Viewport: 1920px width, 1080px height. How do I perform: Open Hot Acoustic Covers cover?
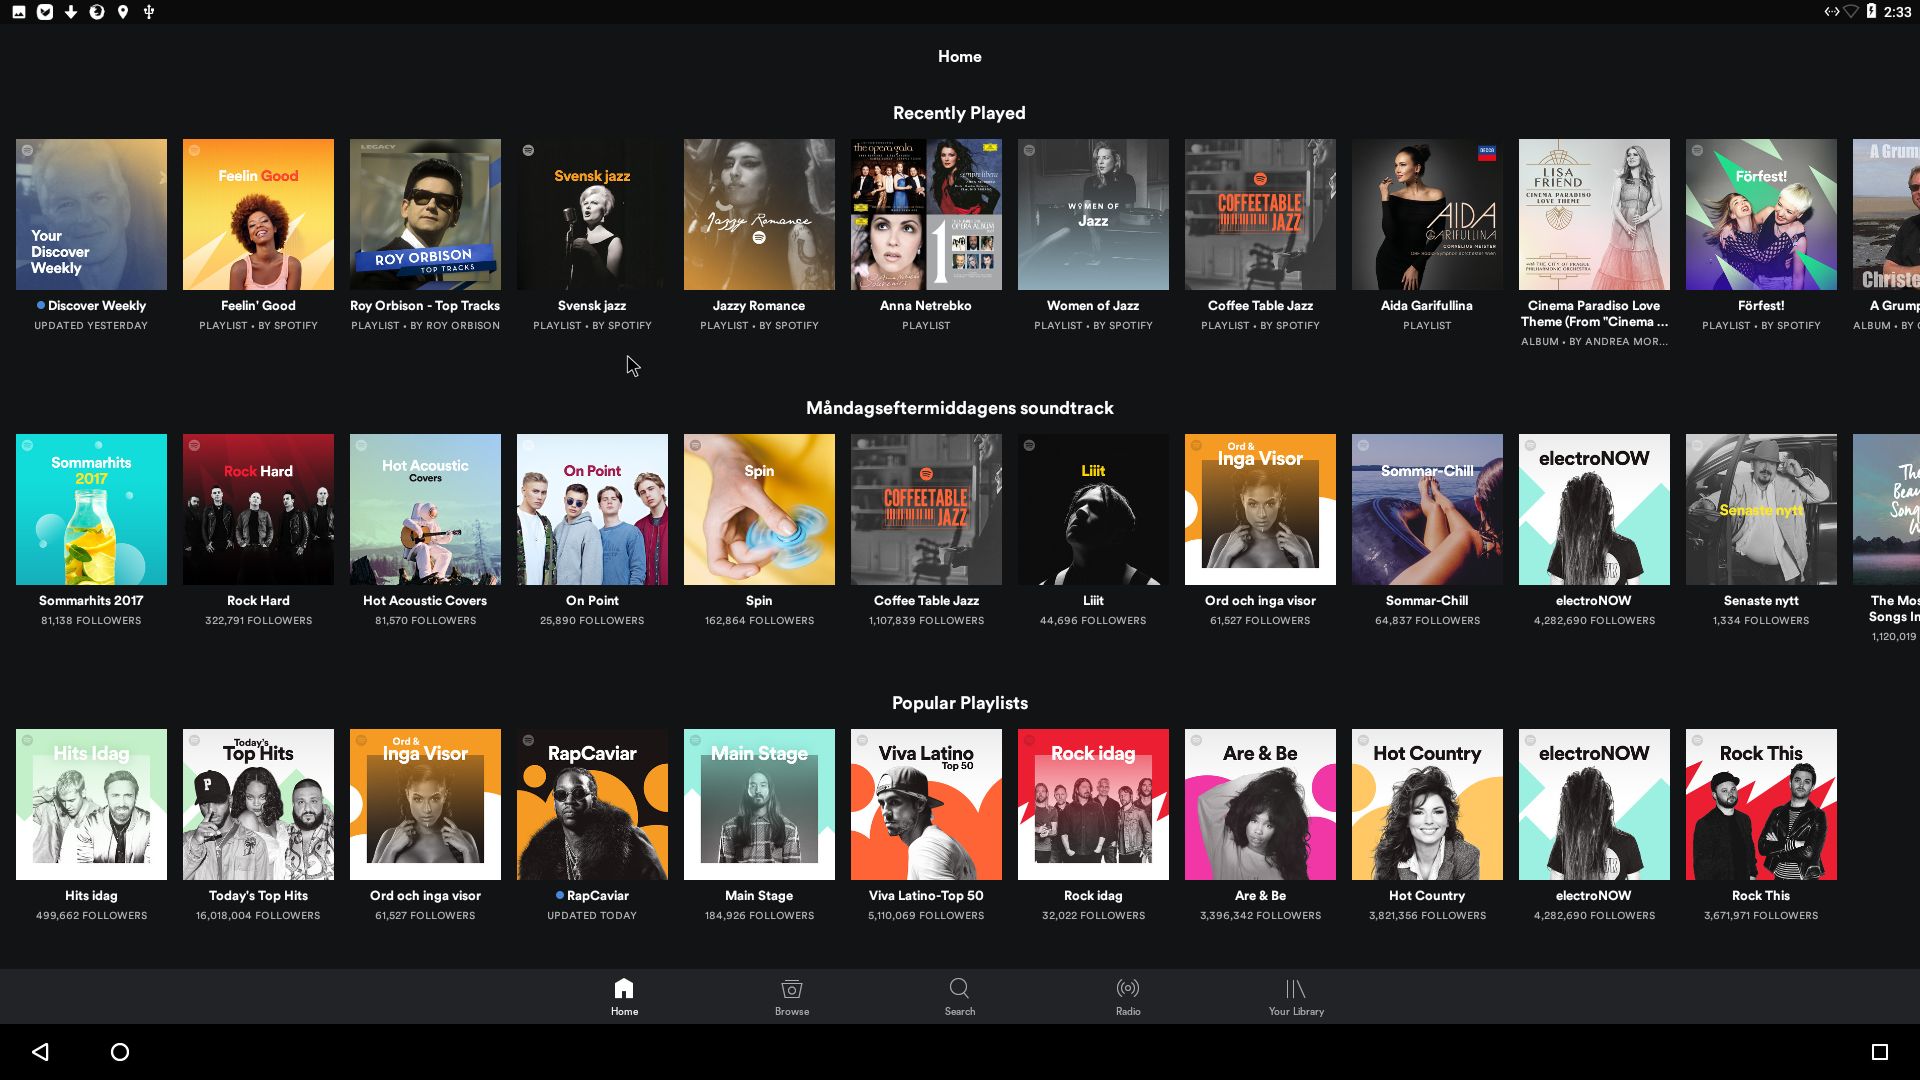pos(425,509)
